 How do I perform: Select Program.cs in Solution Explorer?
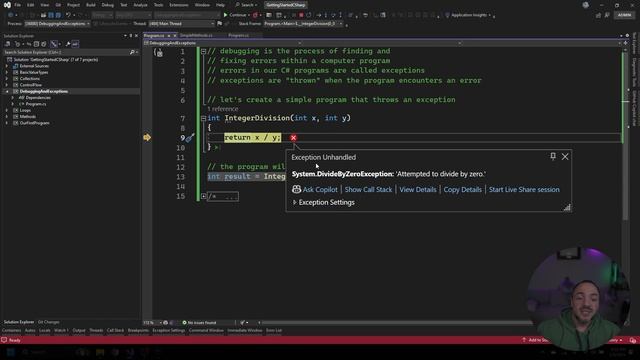[36, 104]
